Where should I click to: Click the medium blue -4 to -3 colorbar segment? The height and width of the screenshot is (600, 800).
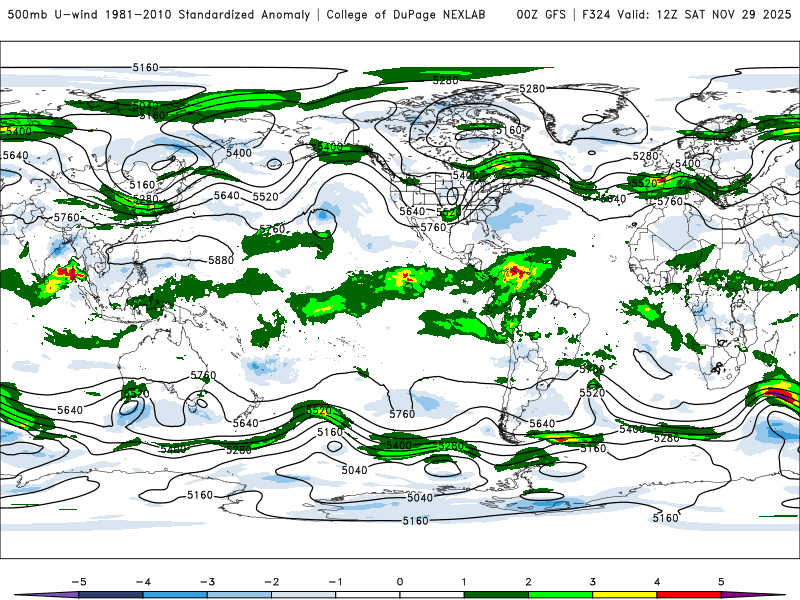click(x=175, y=595)
